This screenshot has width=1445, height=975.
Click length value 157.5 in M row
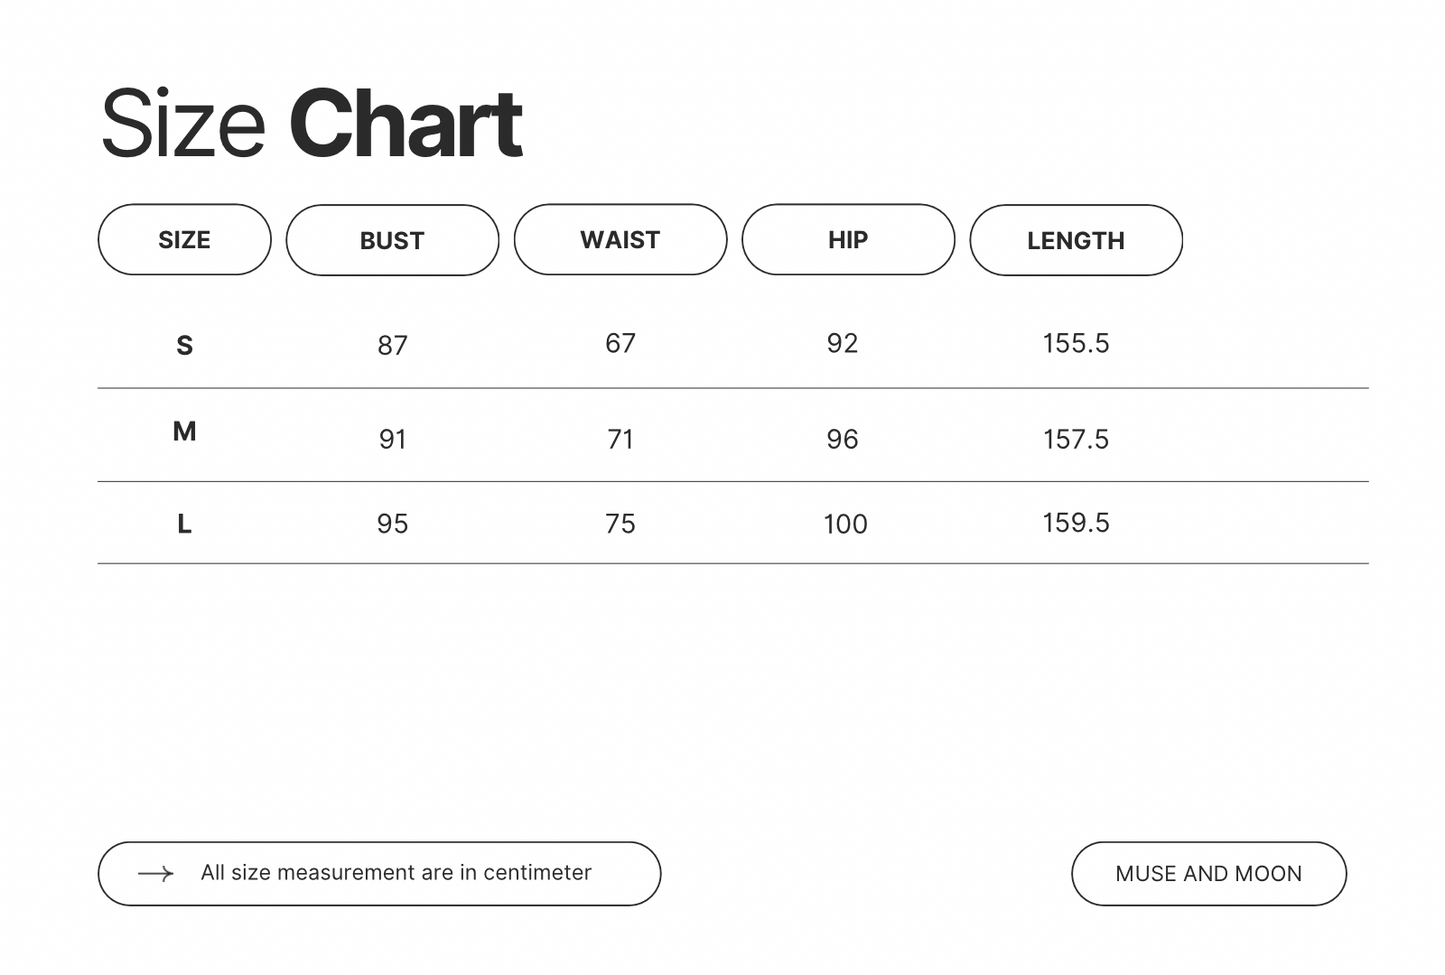click(1076, 439)
